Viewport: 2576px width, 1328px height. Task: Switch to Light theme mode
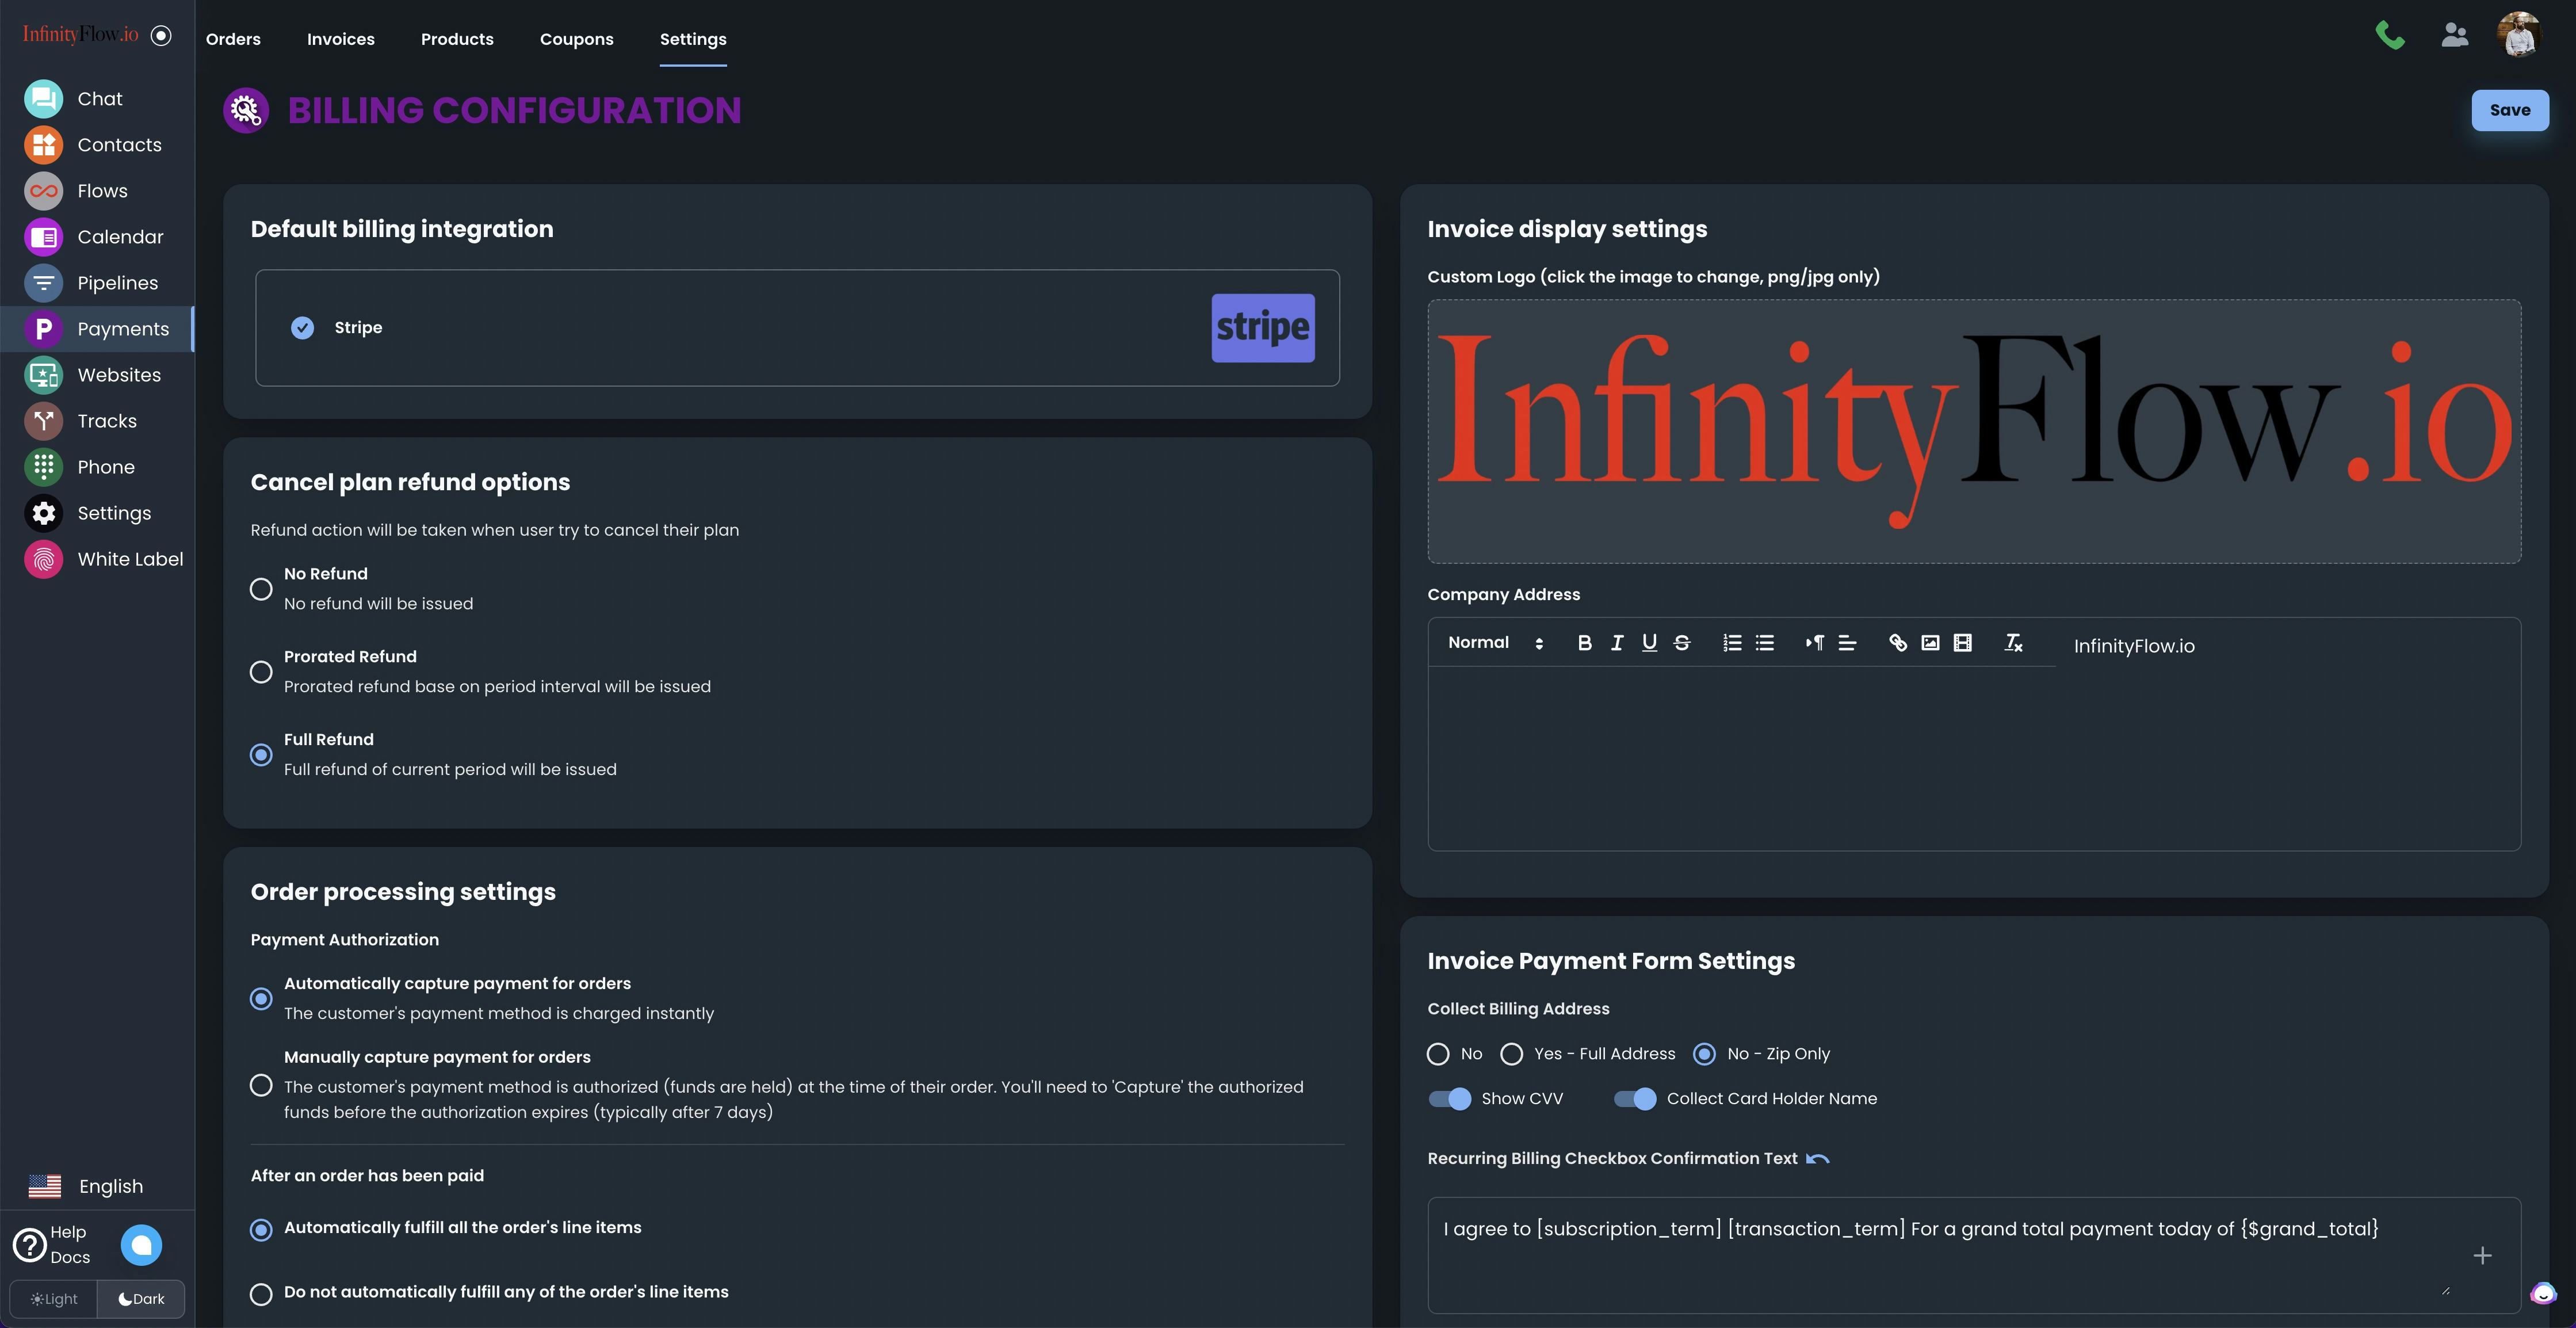pyautogui.click(x=53, y=1298)
